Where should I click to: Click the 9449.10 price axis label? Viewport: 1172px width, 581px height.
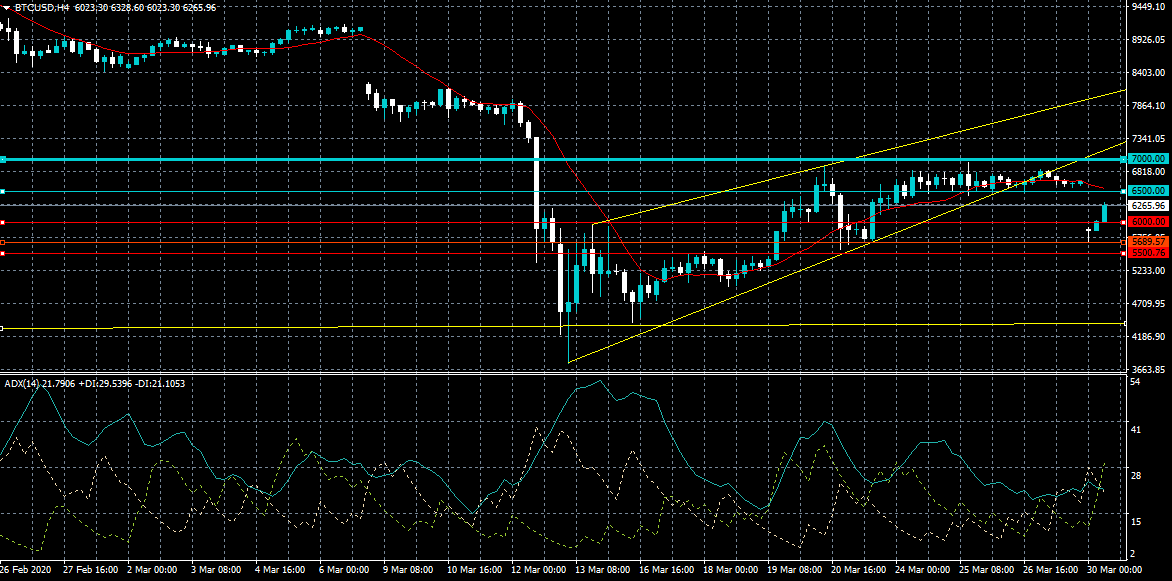click(x=1149, y=7)
